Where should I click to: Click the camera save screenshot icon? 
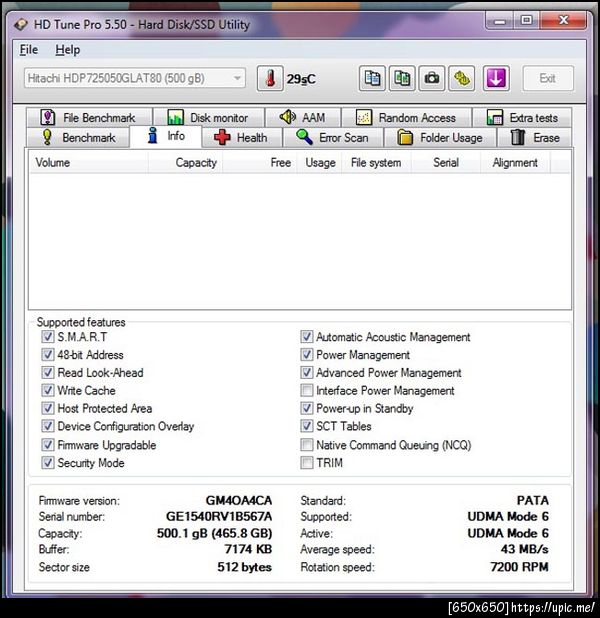[x=432, y=78]
